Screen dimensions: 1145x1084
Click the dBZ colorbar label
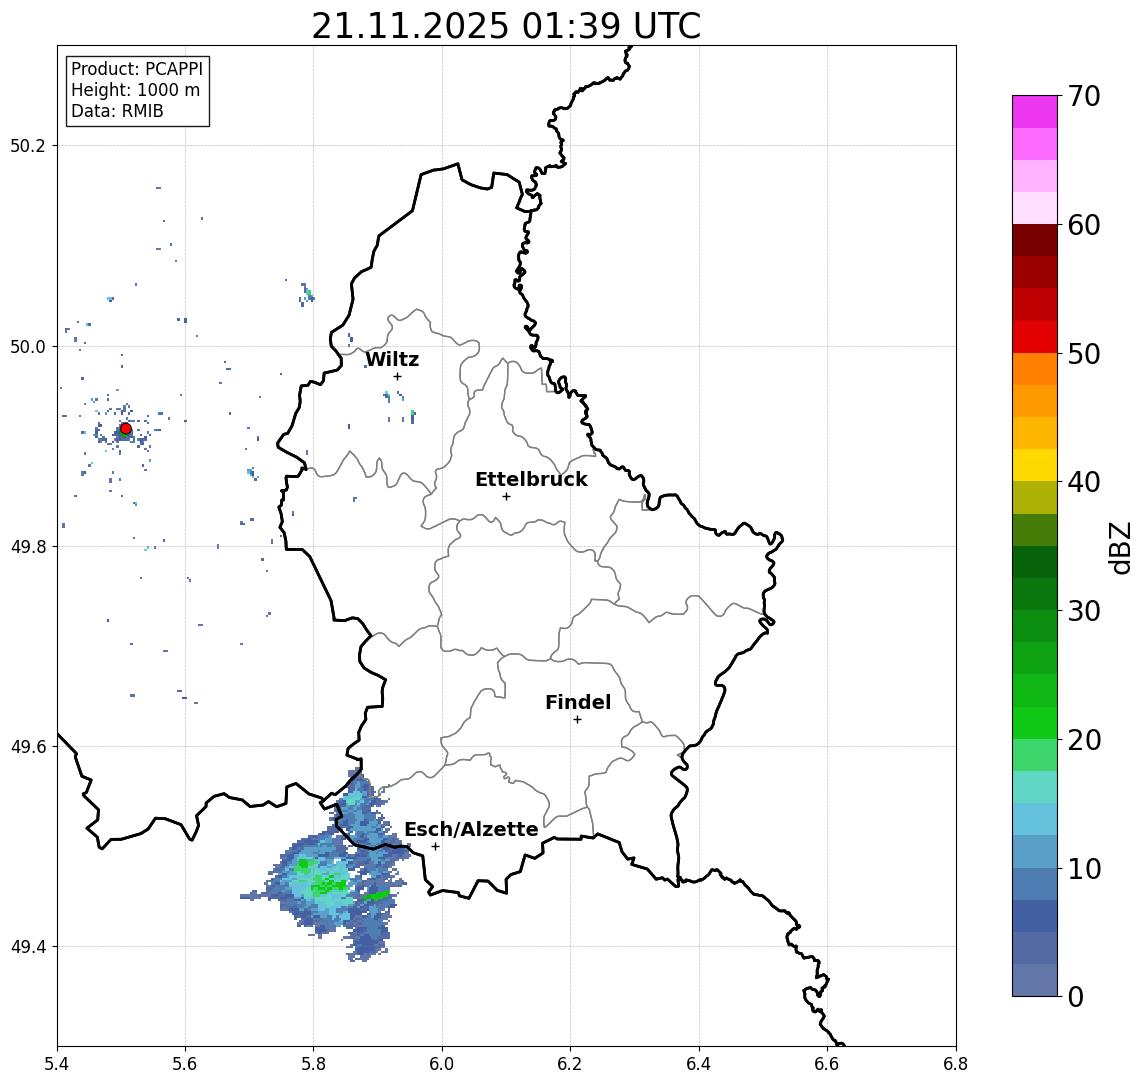(x=1119, y=547)
